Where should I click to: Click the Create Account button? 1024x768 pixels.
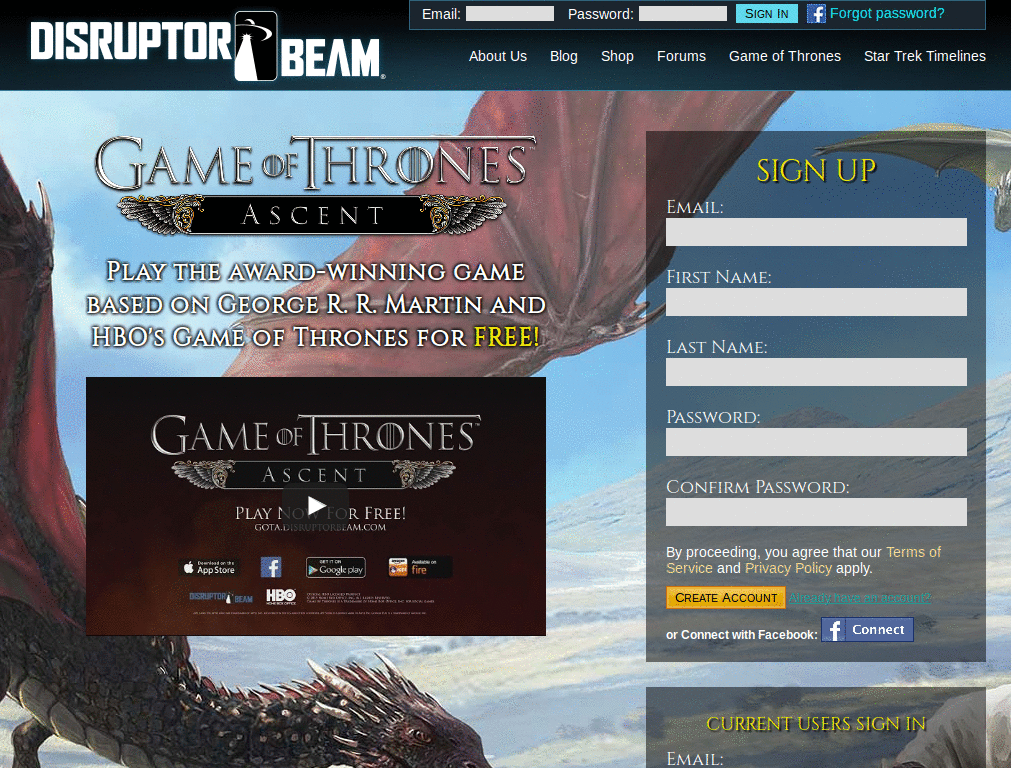pos(726,598)
